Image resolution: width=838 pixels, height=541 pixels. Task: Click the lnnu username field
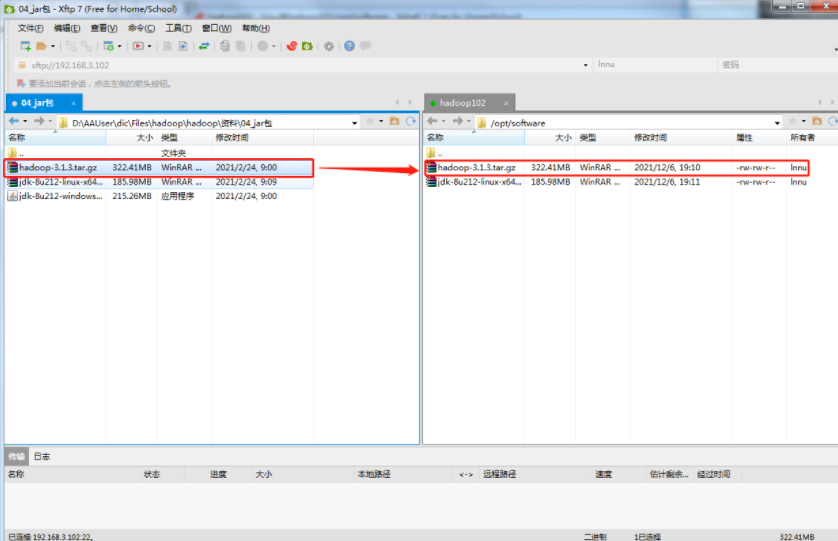(655, 65)
